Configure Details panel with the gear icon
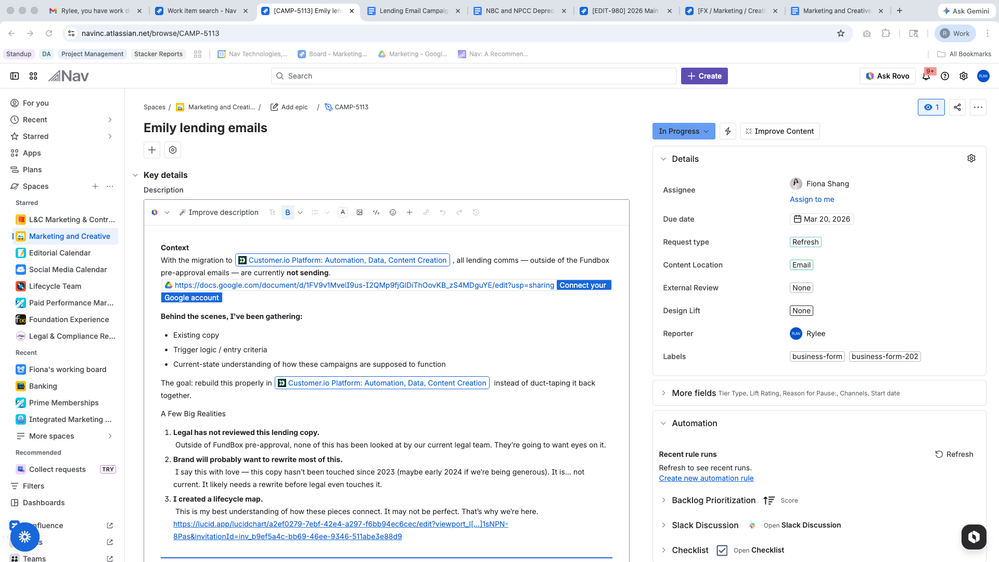Image resolution: width=999 pixels, height=562 pixels. click(x=971, y=159)
